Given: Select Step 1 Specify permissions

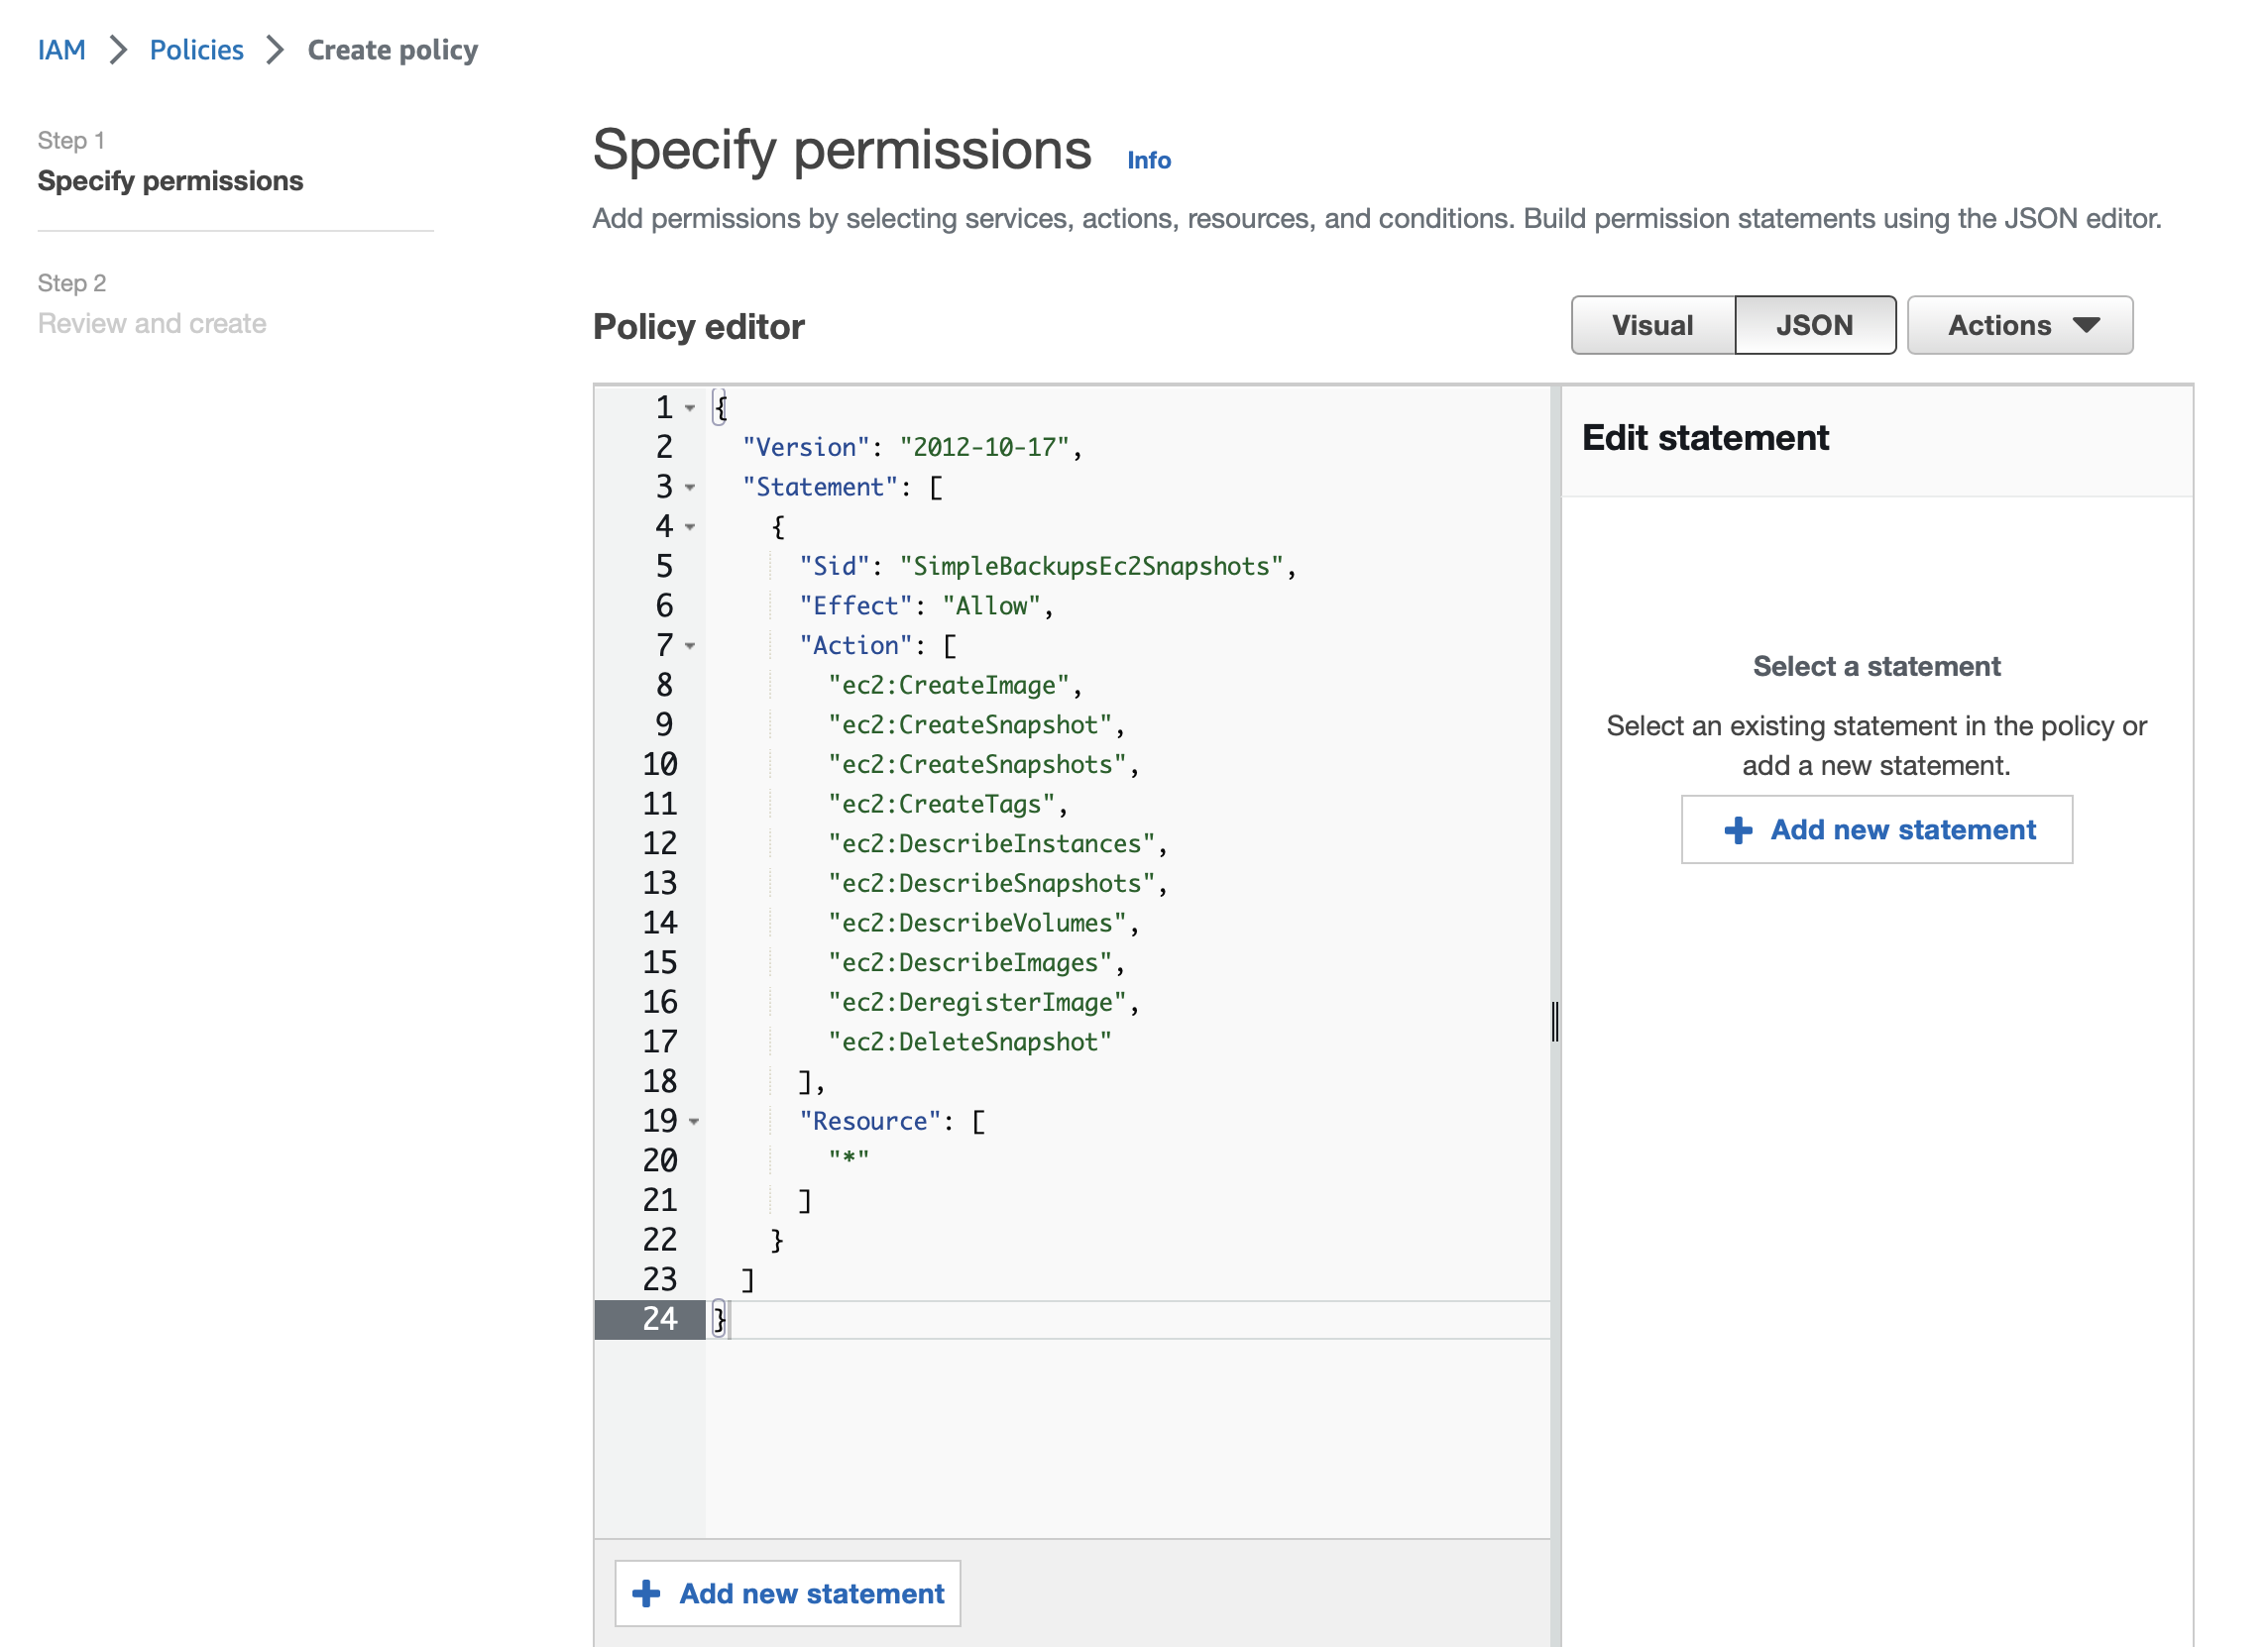Looking at the screenshot, I should [x=170, y=181].
